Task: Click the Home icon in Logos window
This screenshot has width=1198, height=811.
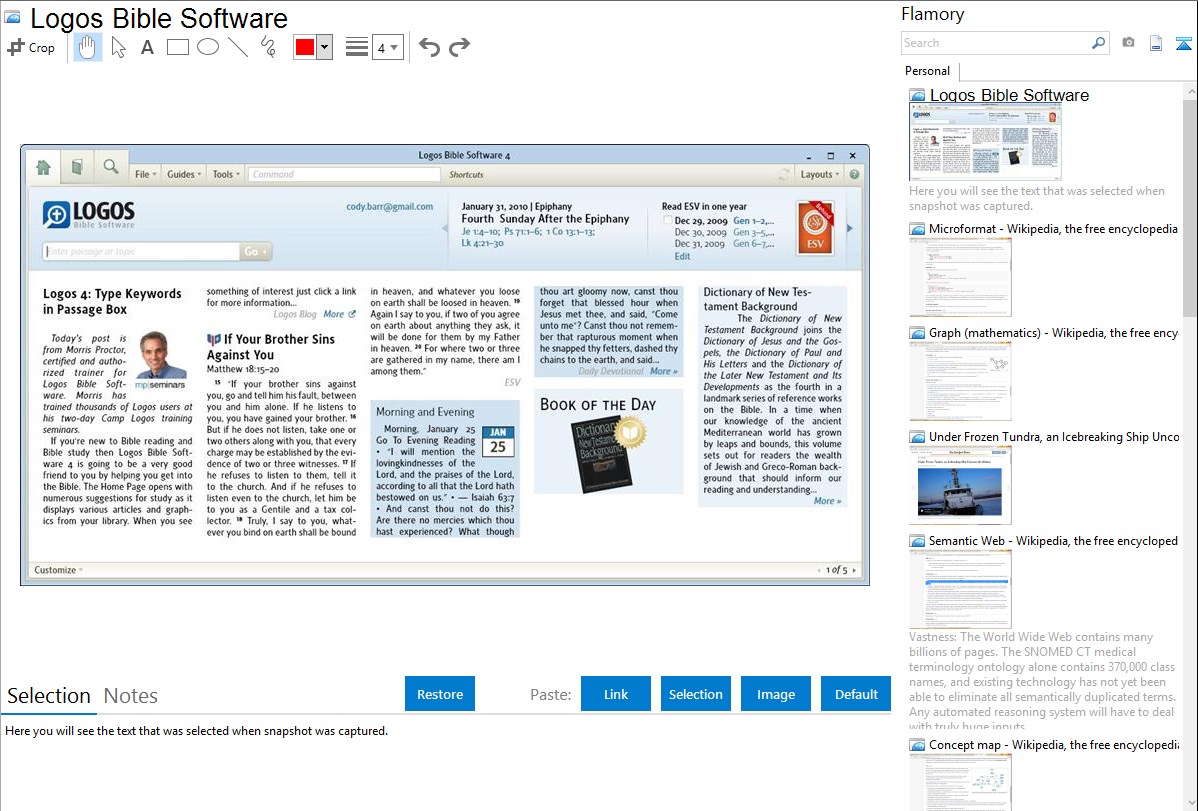Action: [44, 167]
